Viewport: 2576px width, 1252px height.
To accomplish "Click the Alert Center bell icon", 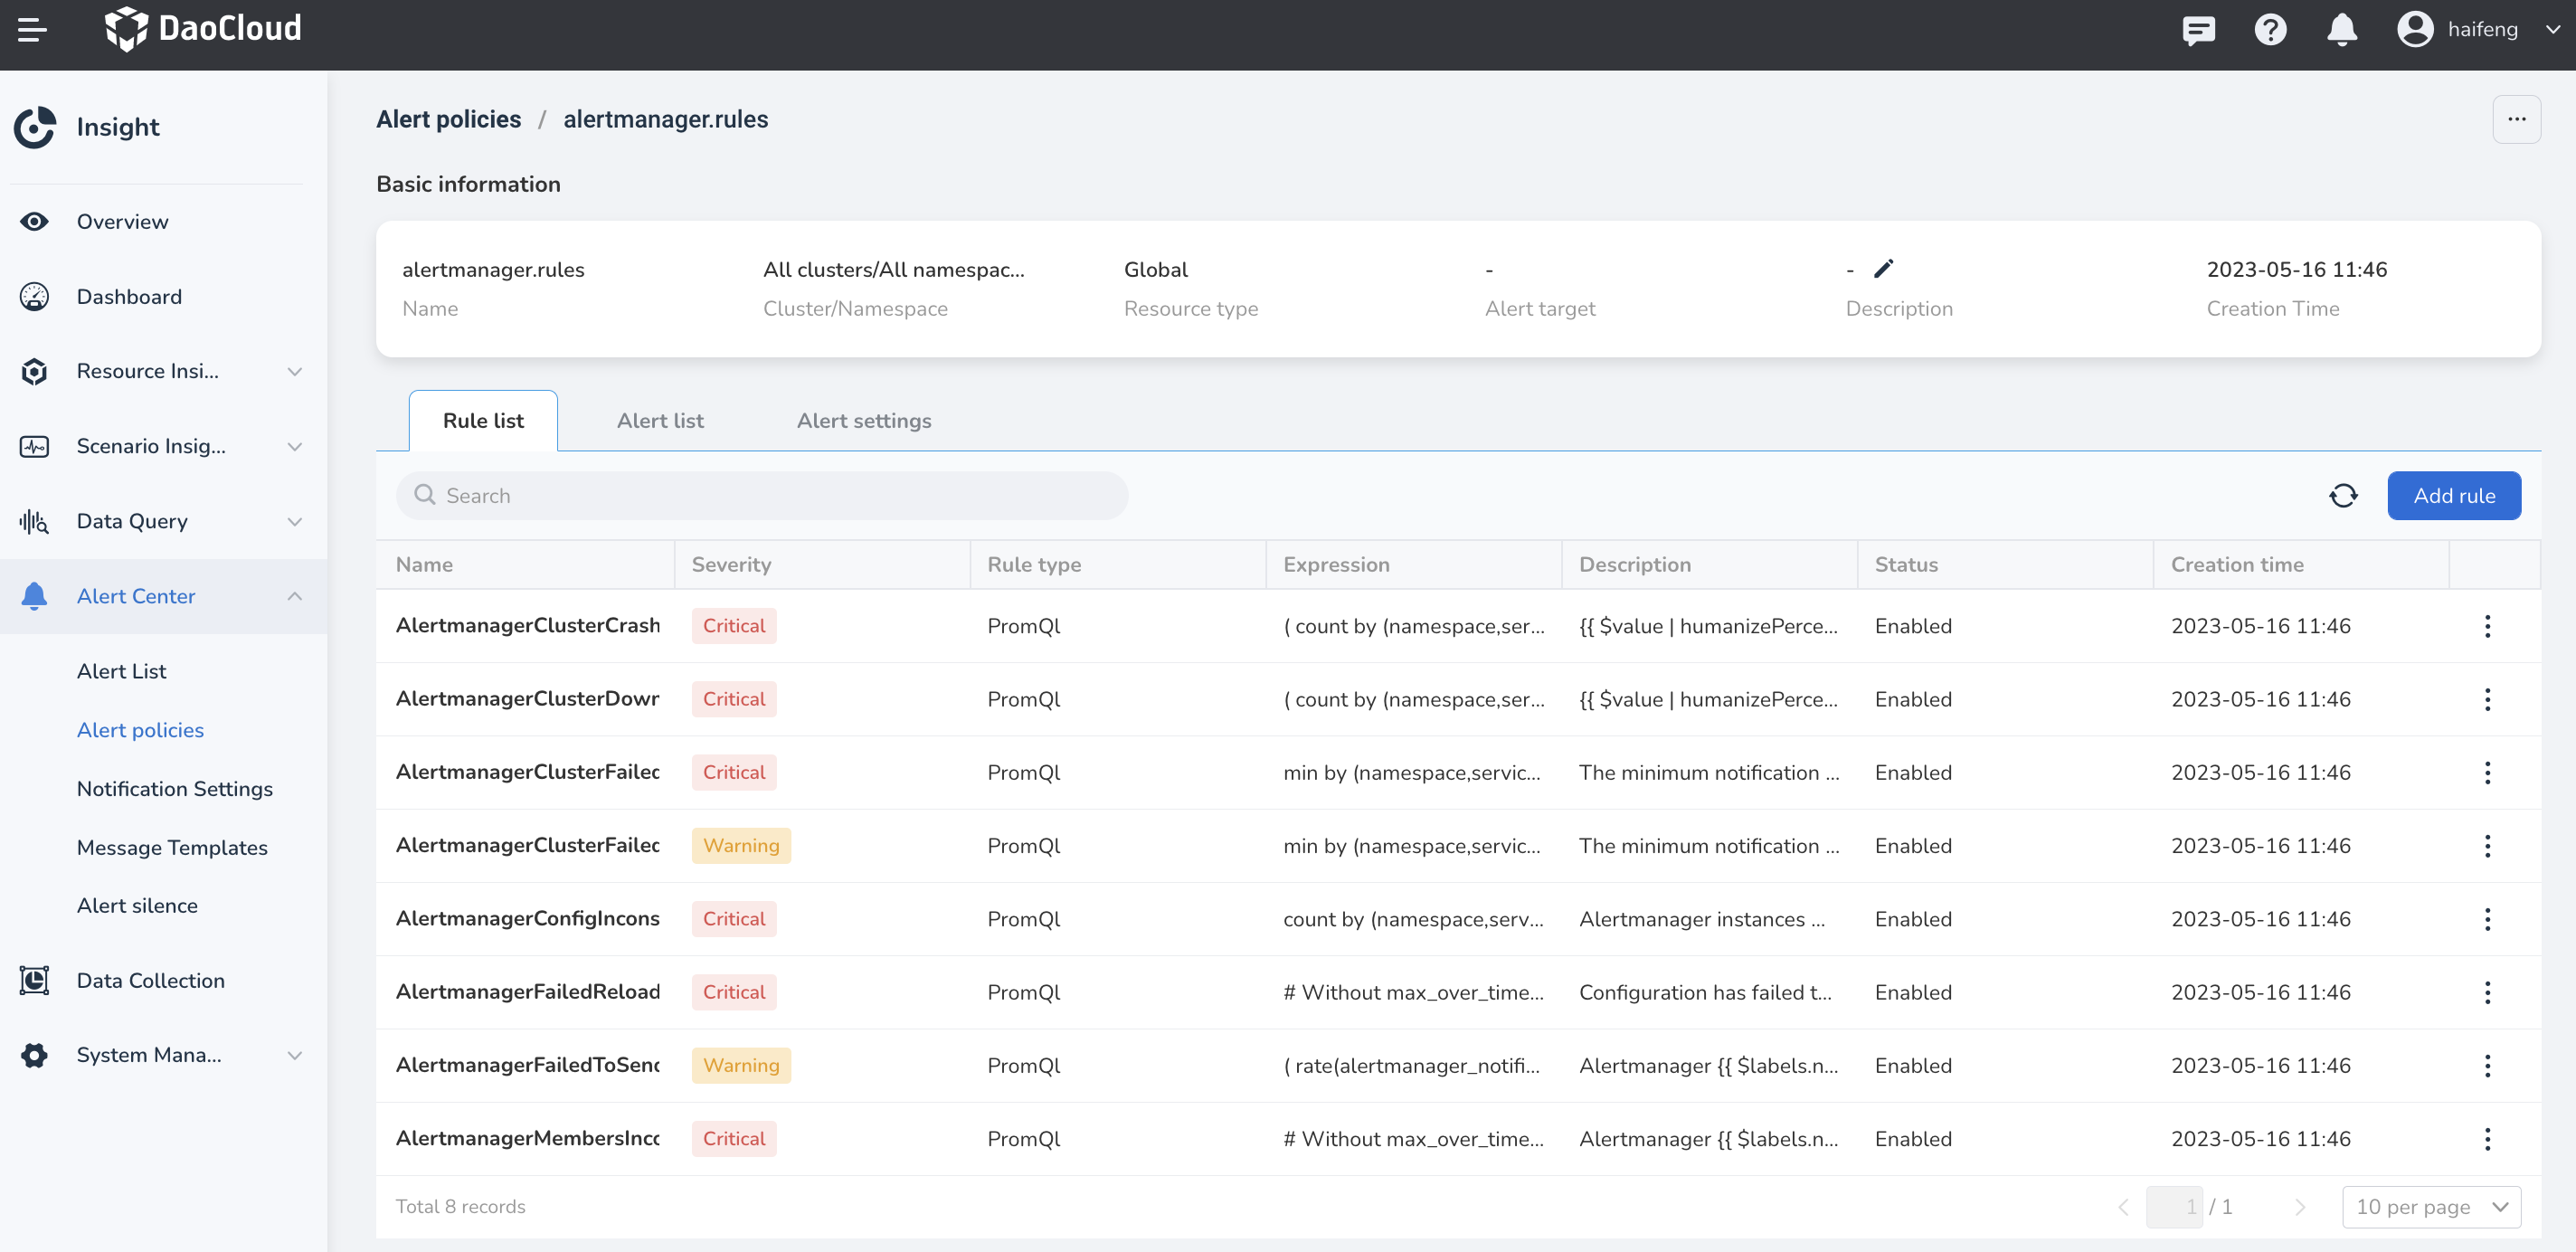I will (35, 596).
